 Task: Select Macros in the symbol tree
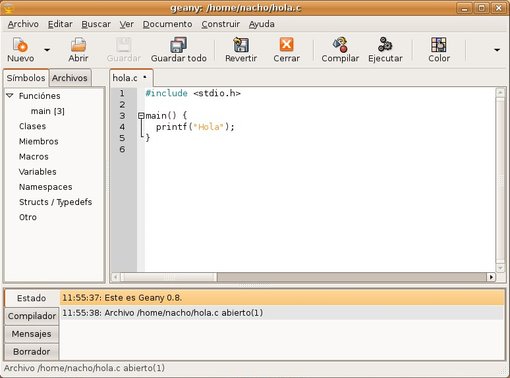pos(34,157)
